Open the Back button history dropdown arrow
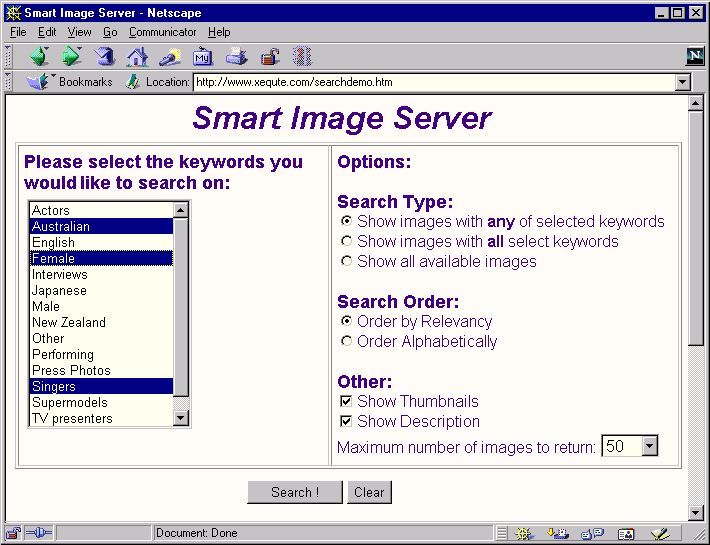 pos(47,48)
